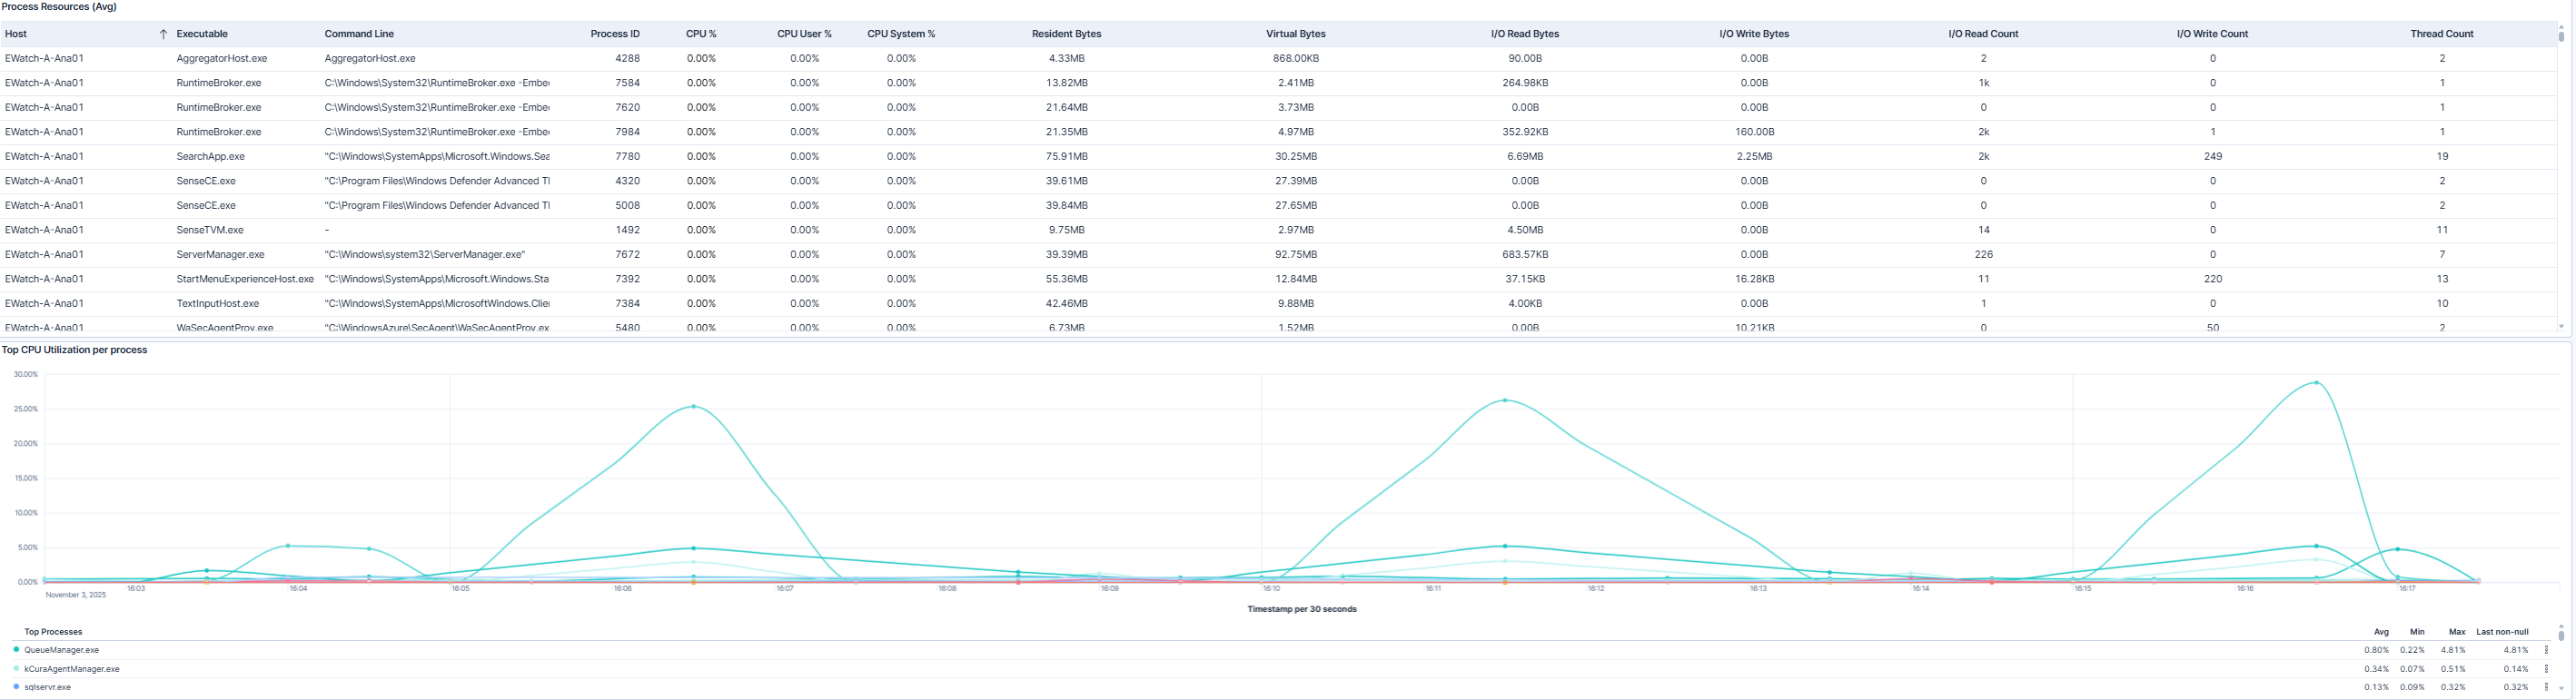Click the 868.00KB virtual bytes cell
The width and height of the screenshot is (2576, 700).
tap(1296, 59)
